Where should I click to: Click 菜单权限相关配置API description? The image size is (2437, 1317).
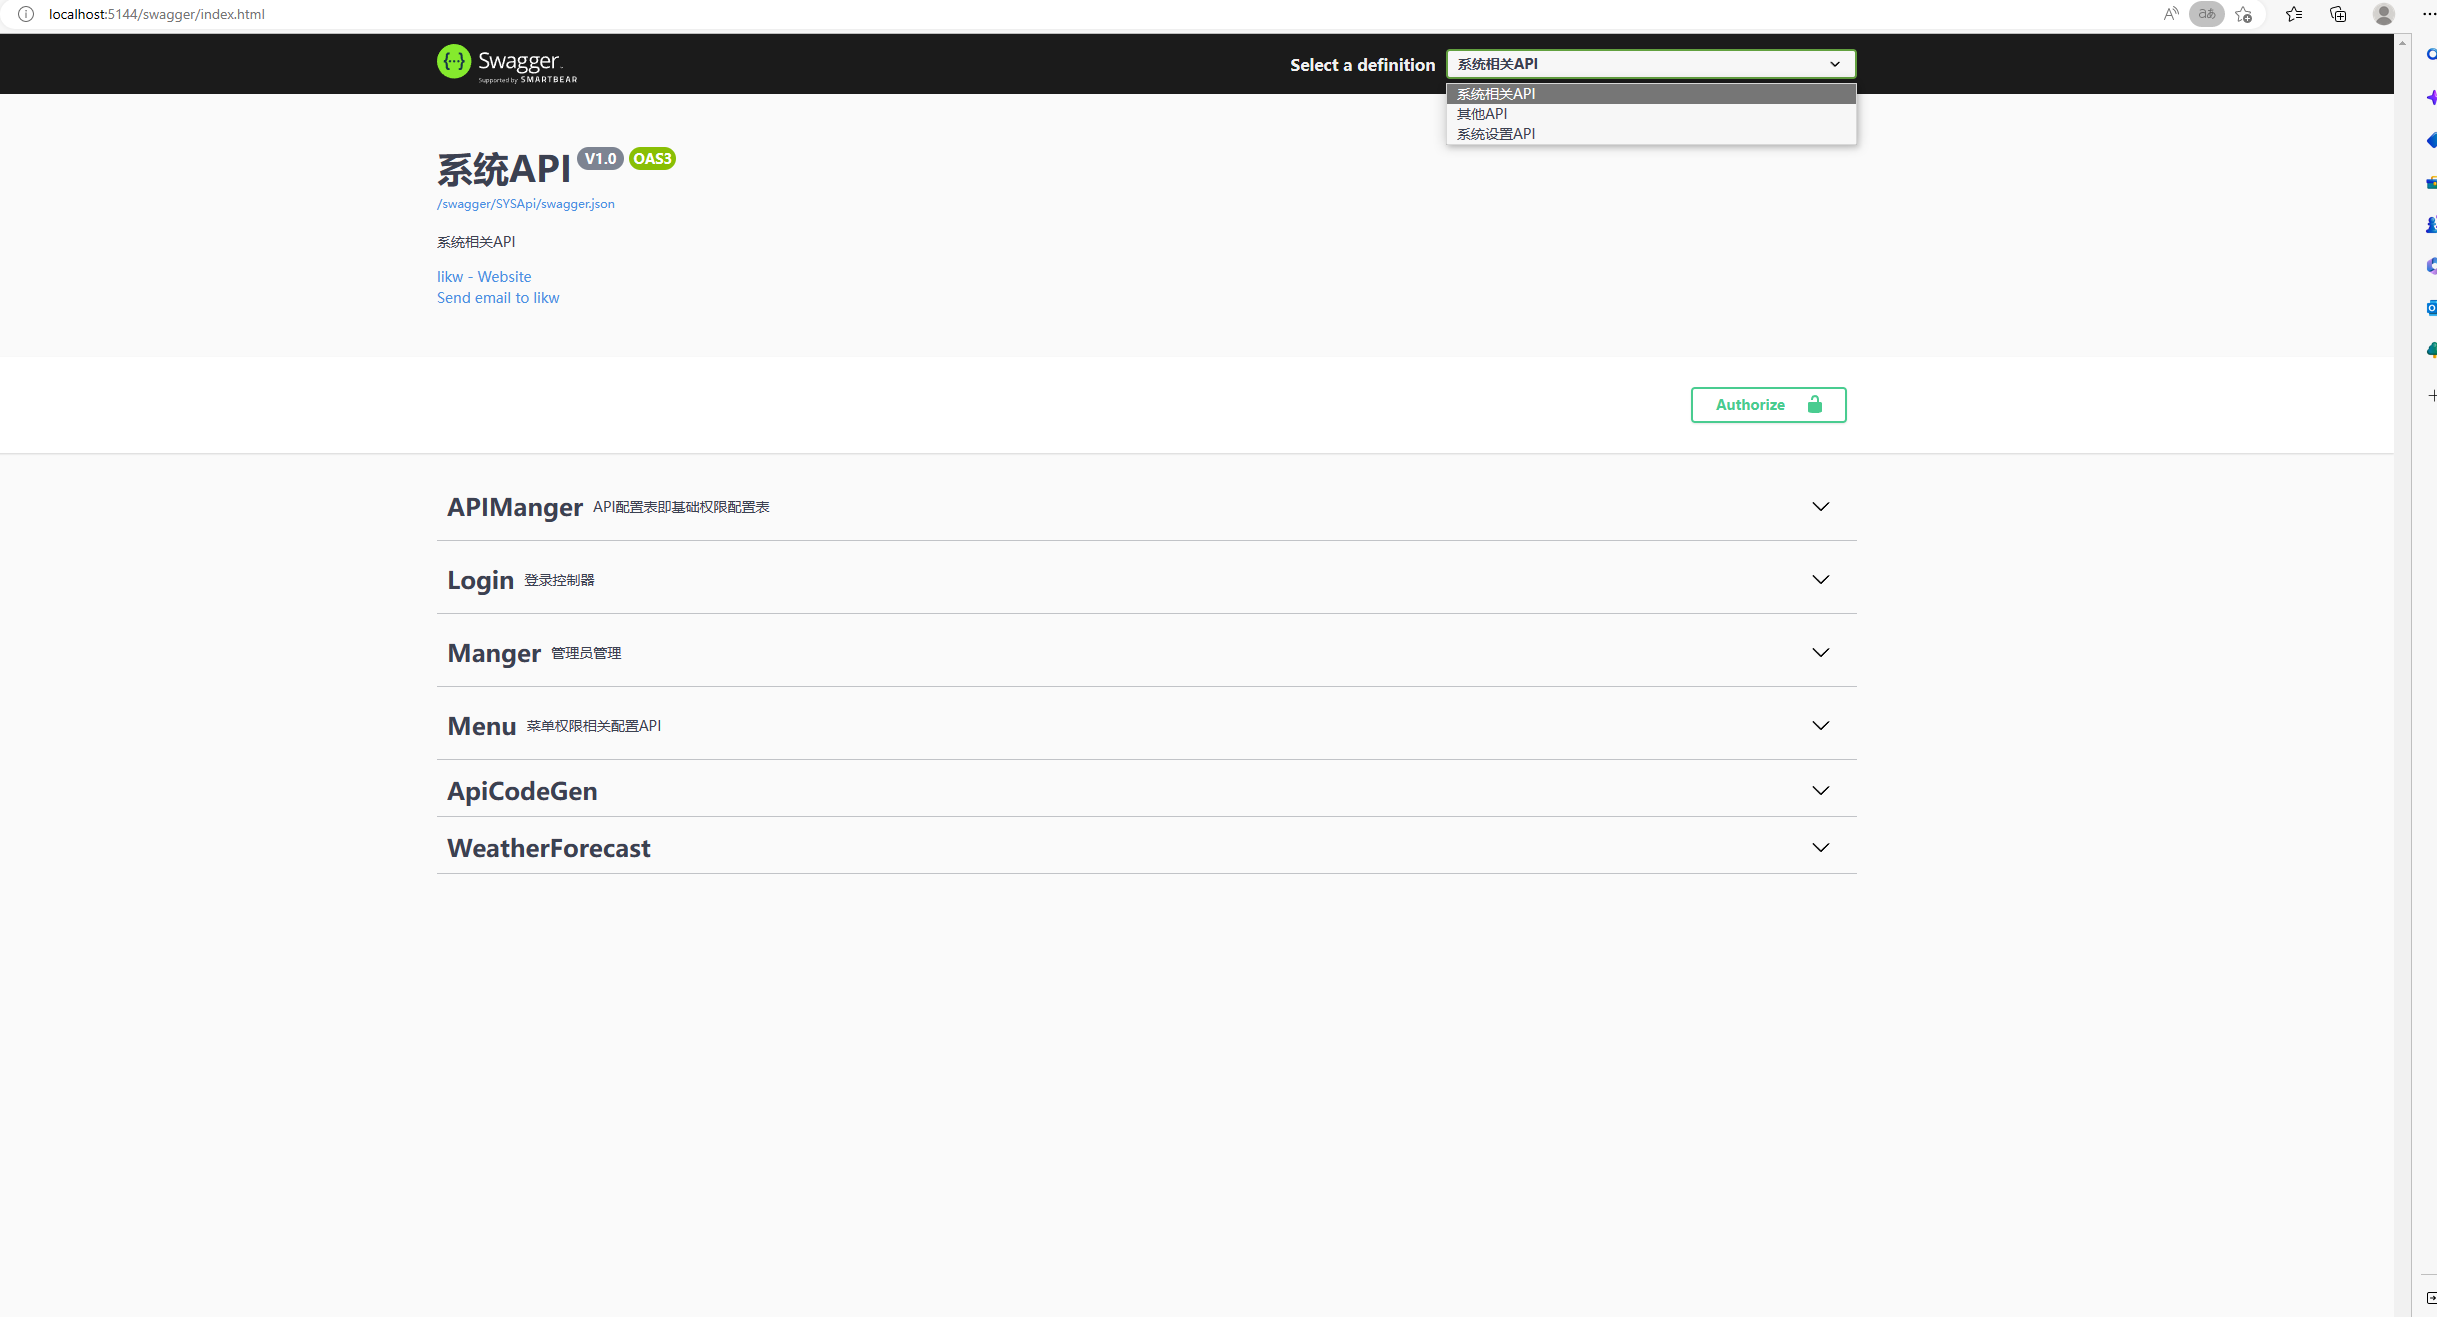[594, 726]
